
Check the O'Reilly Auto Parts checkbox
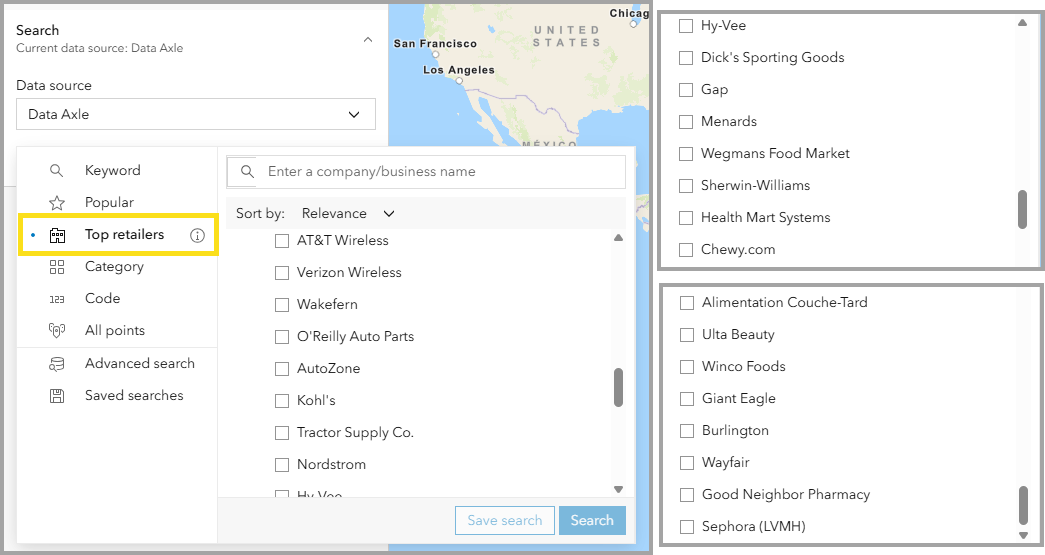[x=282, y=337]
